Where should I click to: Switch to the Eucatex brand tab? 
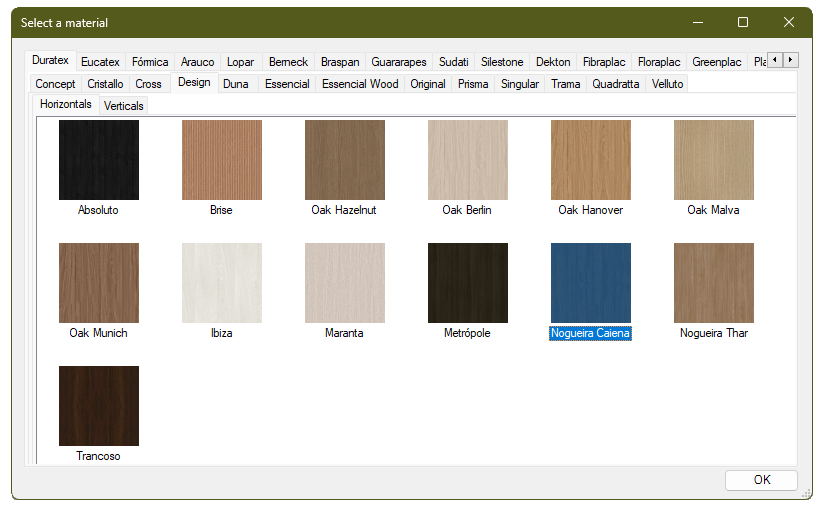[100, 62]
